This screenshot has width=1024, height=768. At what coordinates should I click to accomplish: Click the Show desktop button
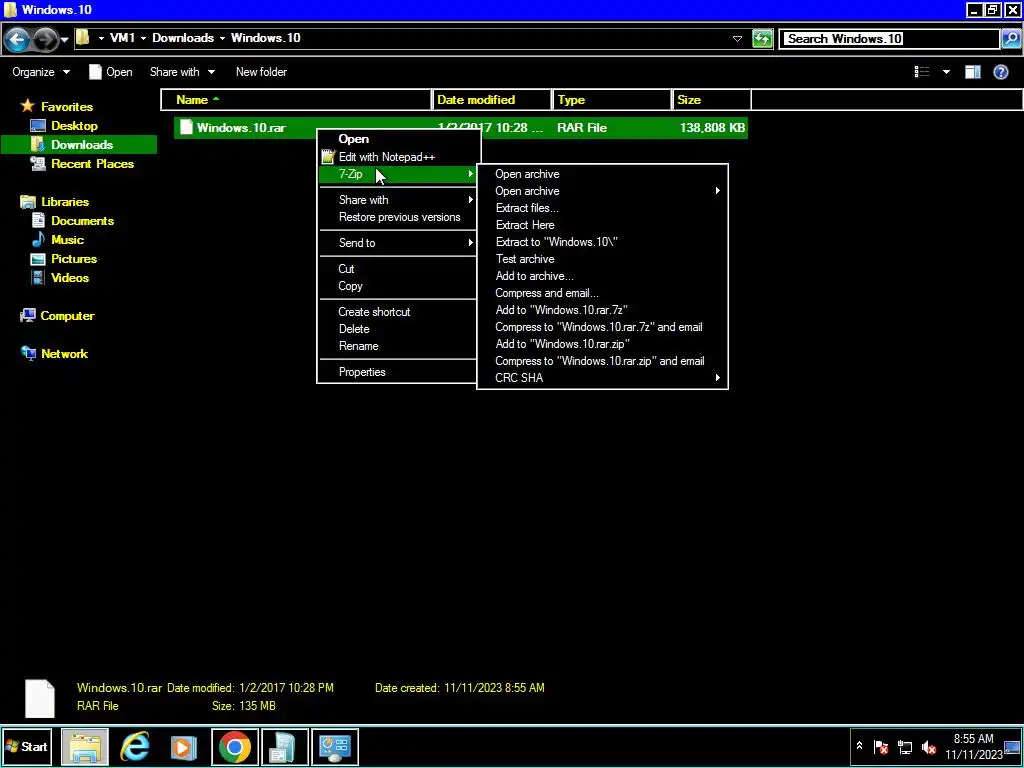point(1012,747)
